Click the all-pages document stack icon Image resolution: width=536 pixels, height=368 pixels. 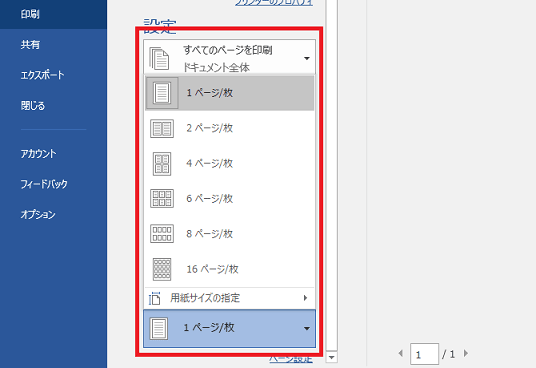[159, 58]
